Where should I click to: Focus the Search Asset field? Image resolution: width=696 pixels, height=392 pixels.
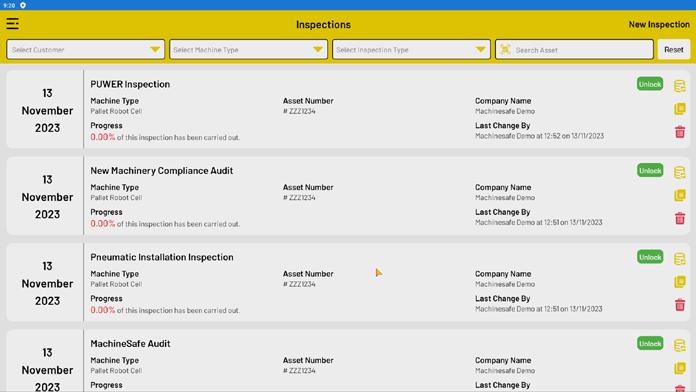point(574,49)
